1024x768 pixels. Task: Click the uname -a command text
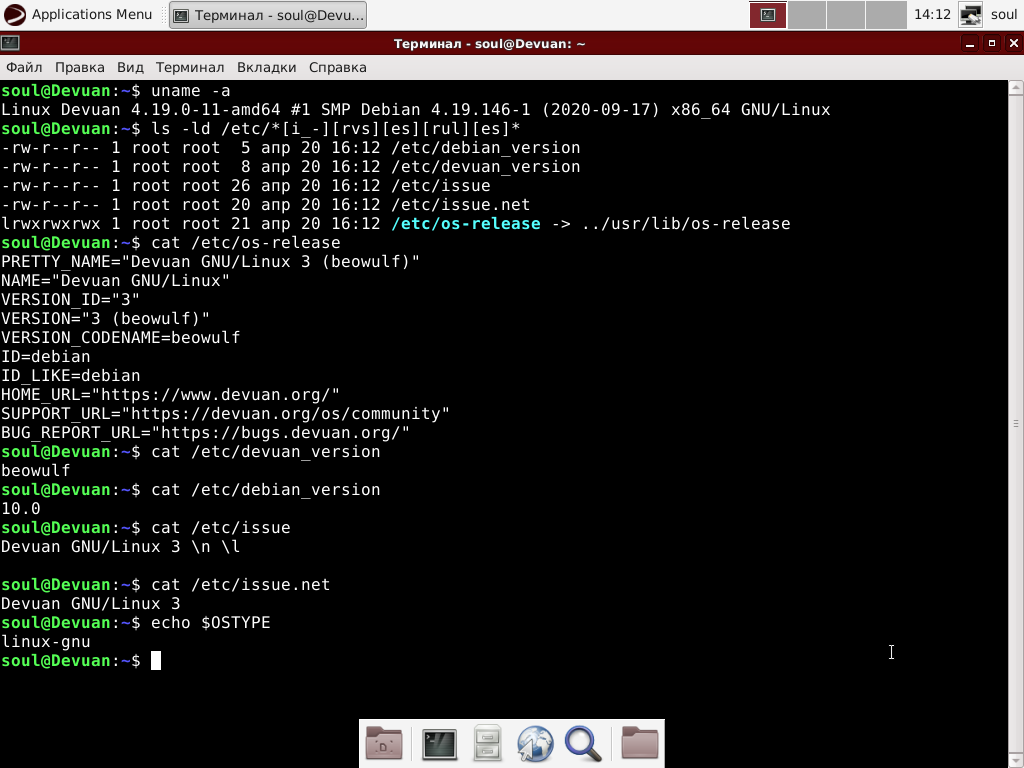[x=191, y=91]
